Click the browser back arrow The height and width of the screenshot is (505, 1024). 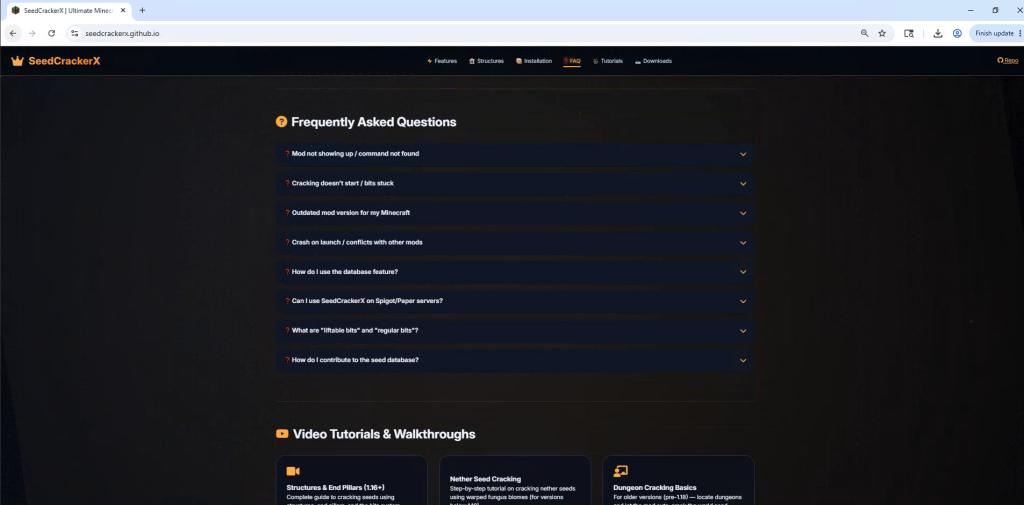coord(13,33)
